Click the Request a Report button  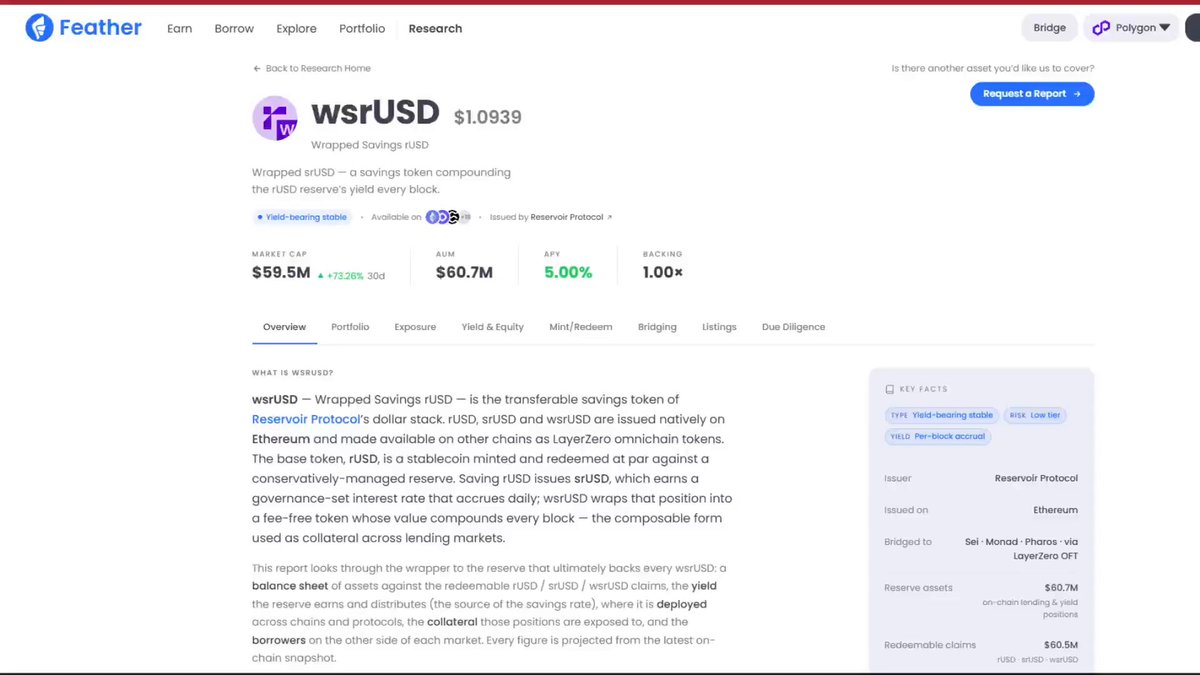(1032, 94)
